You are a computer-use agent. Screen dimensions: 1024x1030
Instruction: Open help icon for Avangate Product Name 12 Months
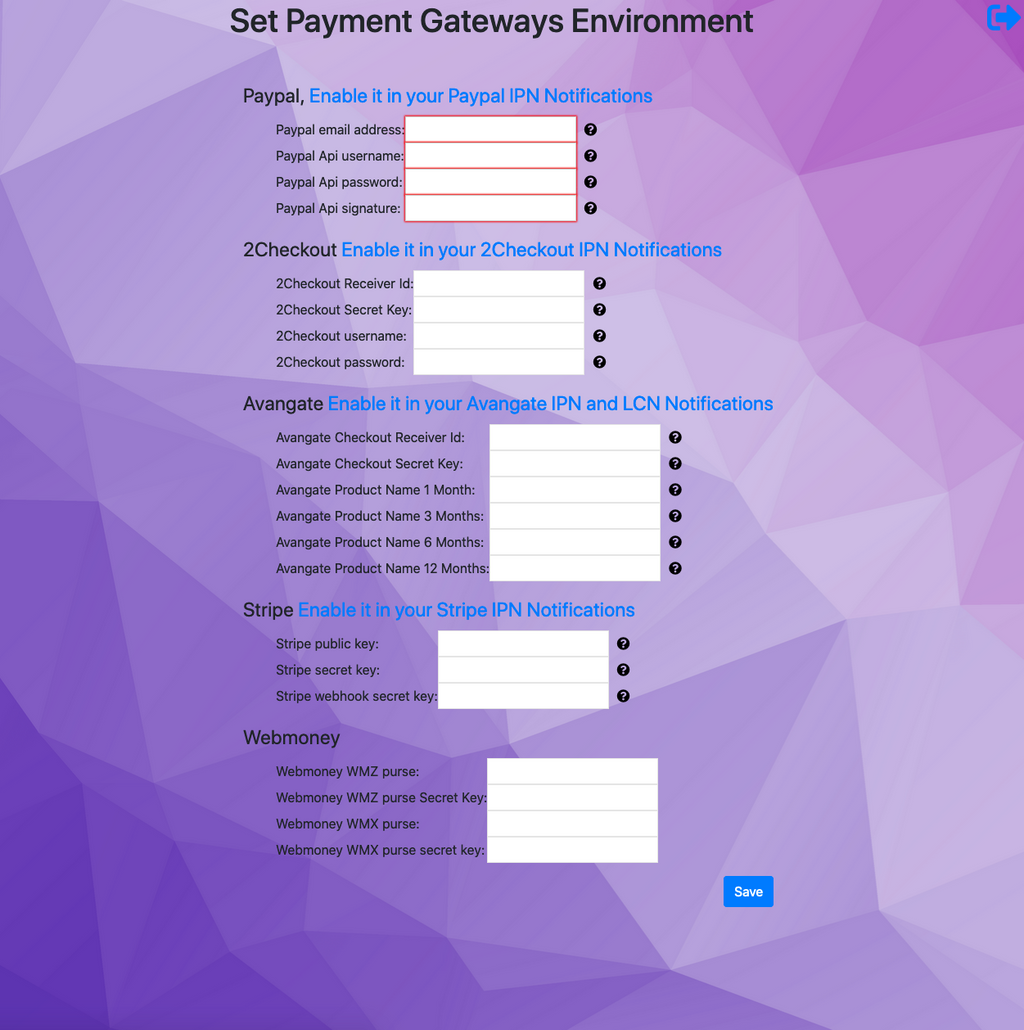[x=675, y=569]
